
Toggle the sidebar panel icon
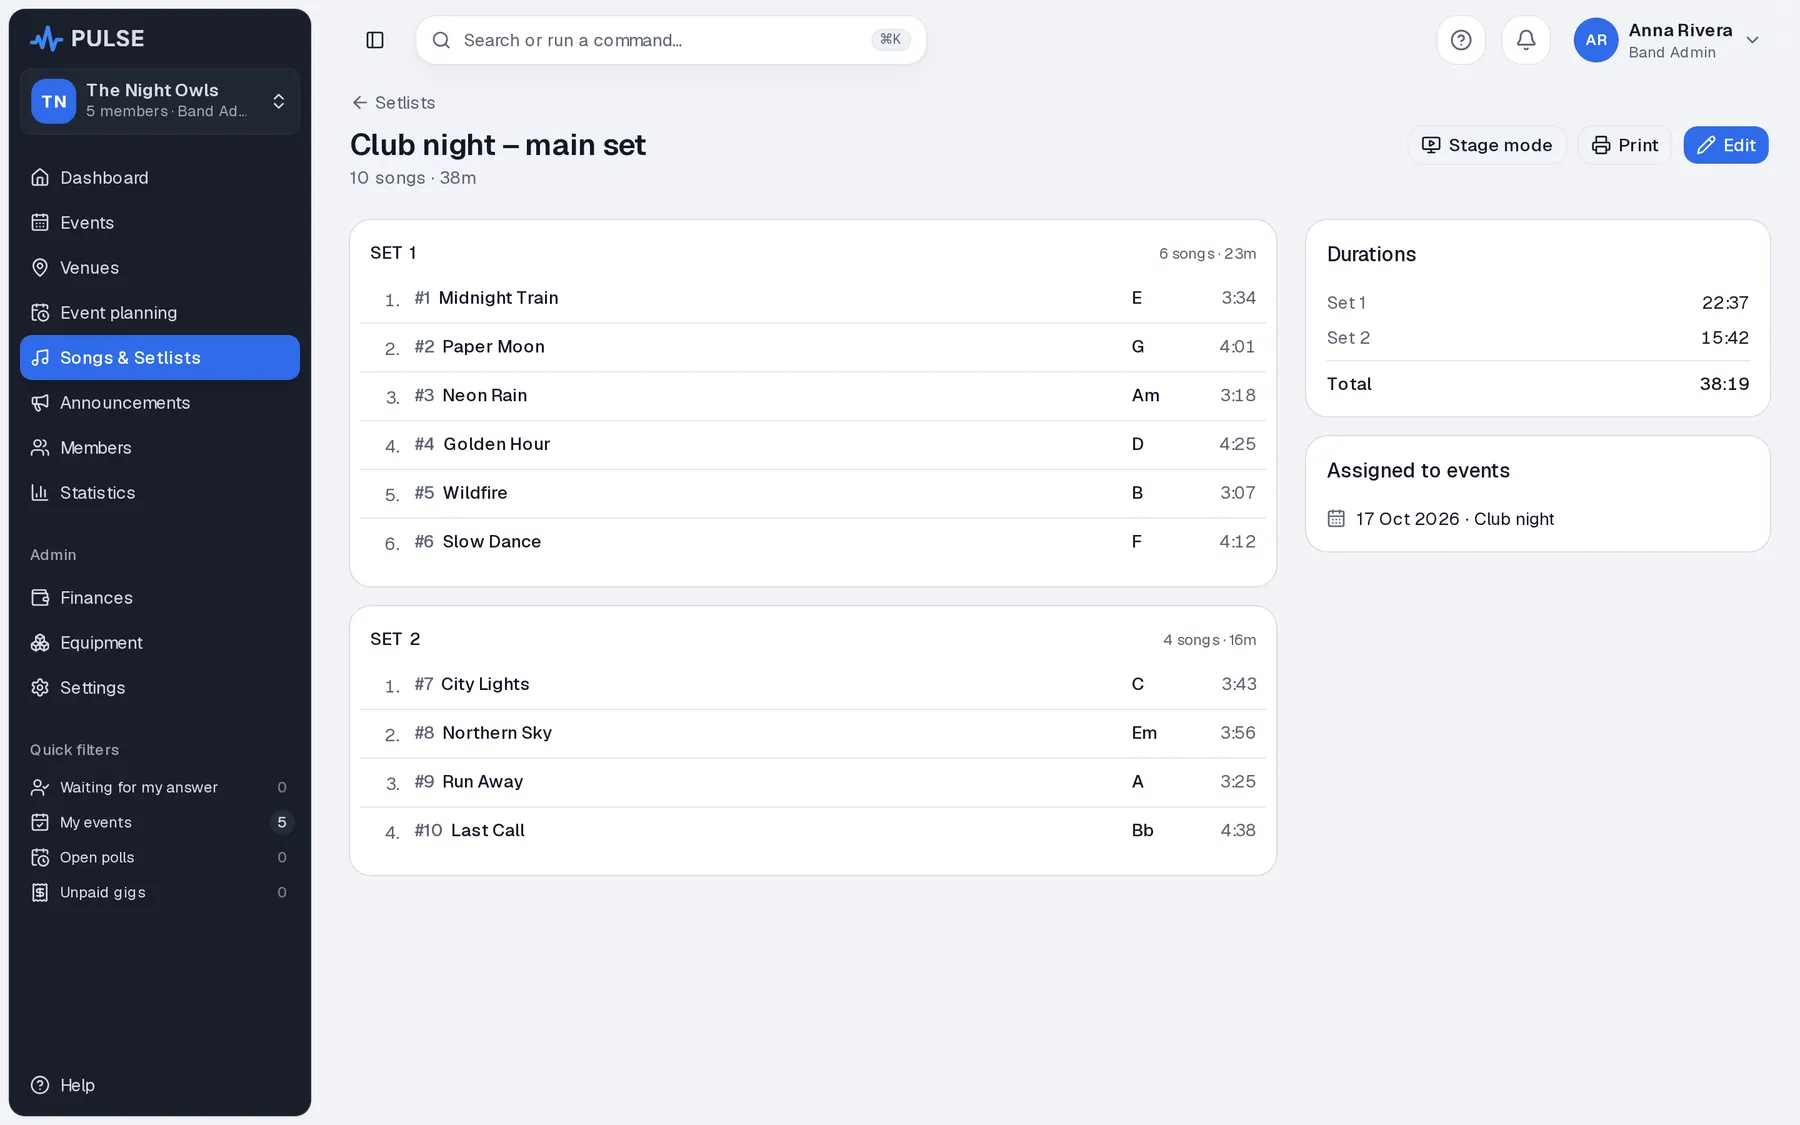pyautogui.click(x=375, y=40)
